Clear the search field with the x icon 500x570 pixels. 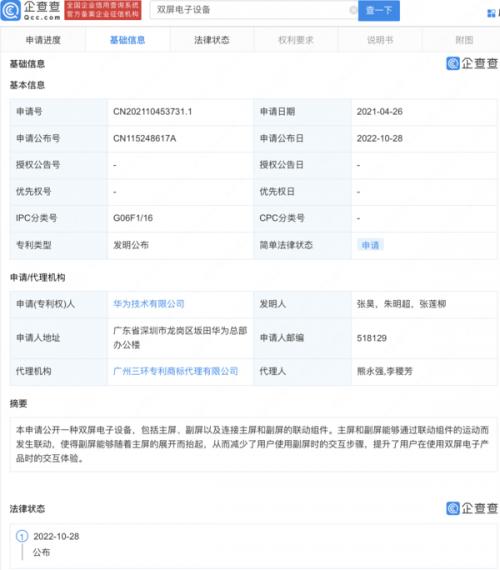[x=353, y=10]
